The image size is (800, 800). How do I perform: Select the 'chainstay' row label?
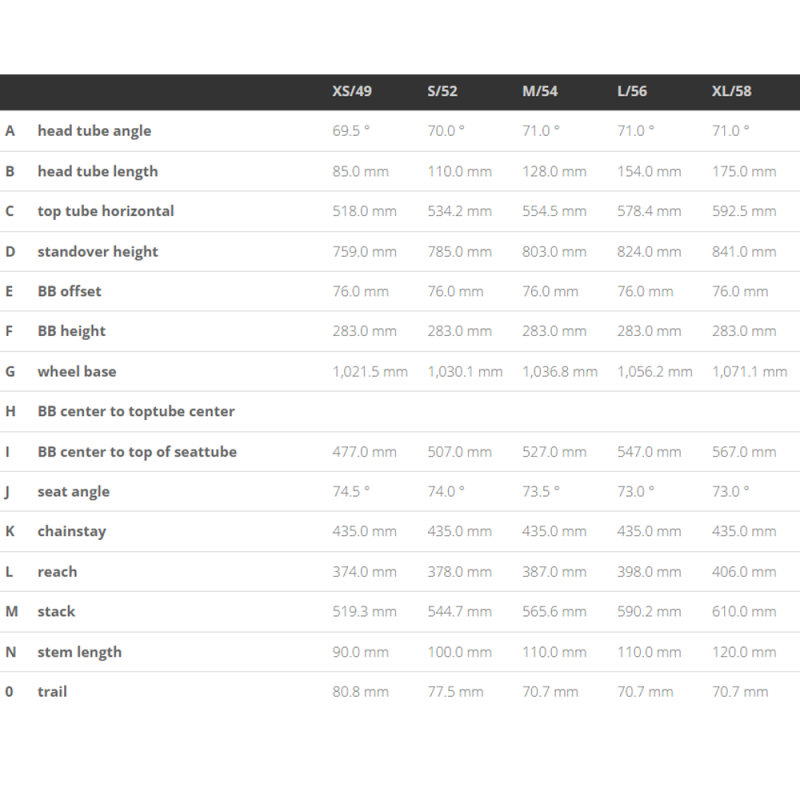pos(71,531)
